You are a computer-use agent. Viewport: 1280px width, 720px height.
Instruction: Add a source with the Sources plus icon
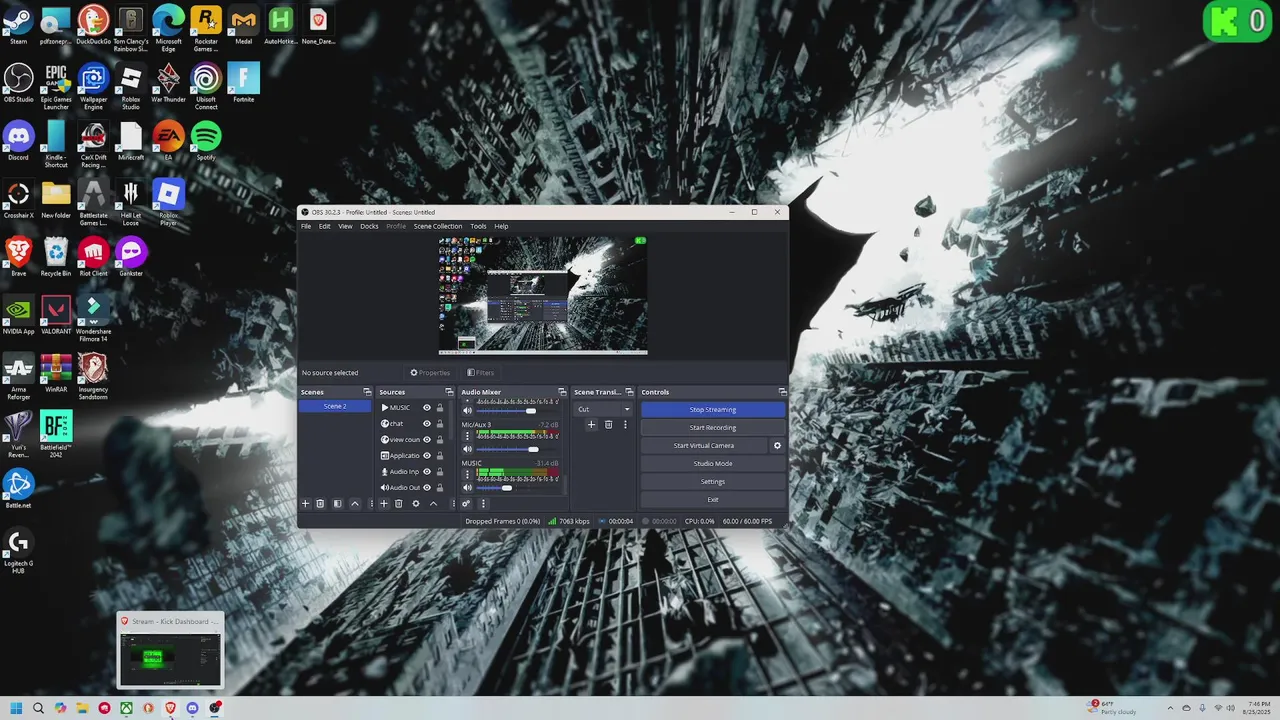[x=383, y=504]
